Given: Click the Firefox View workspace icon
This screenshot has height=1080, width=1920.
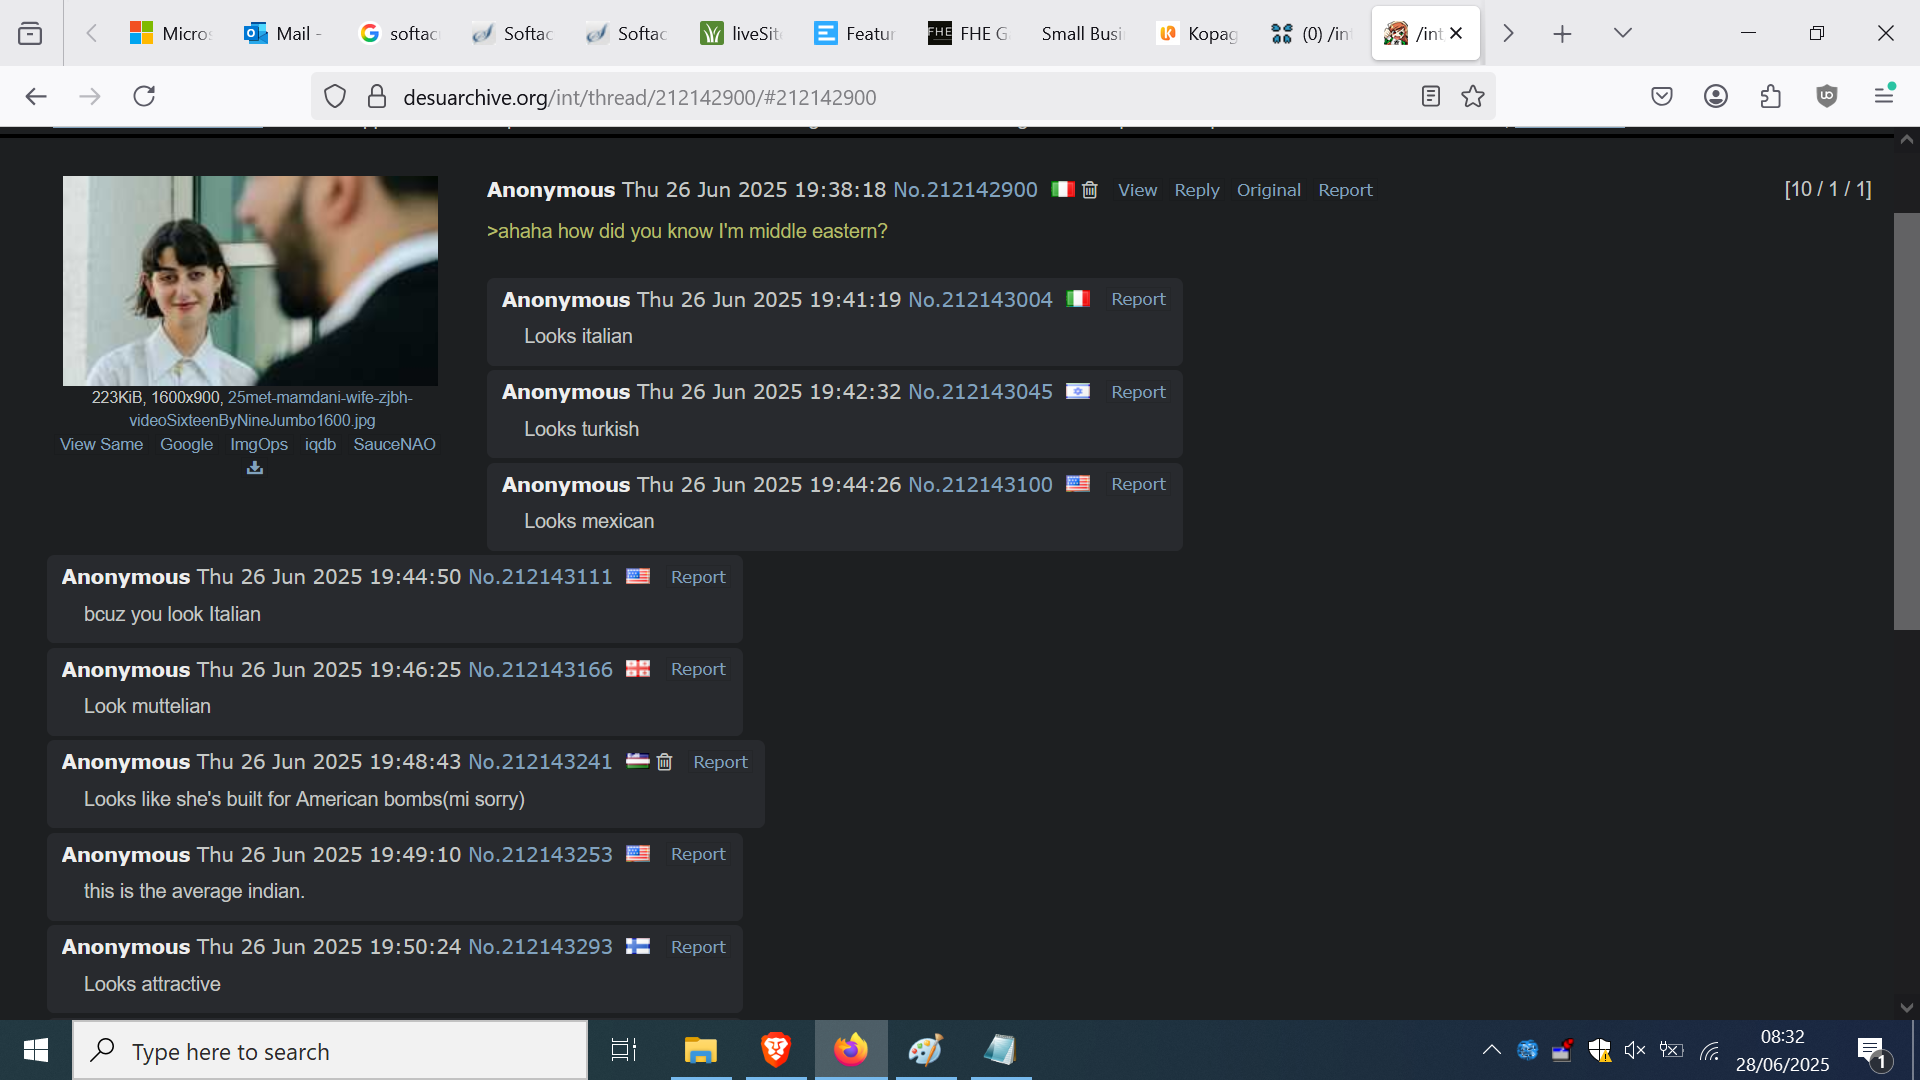Looking at the screenshot, I should (30, 33).
